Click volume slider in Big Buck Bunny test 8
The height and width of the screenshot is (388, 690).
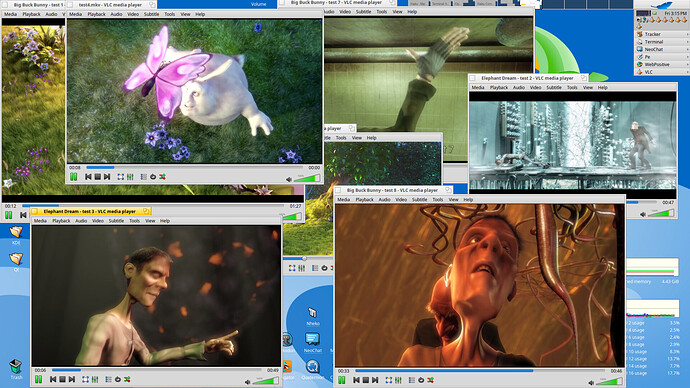(x=609, y=381)
